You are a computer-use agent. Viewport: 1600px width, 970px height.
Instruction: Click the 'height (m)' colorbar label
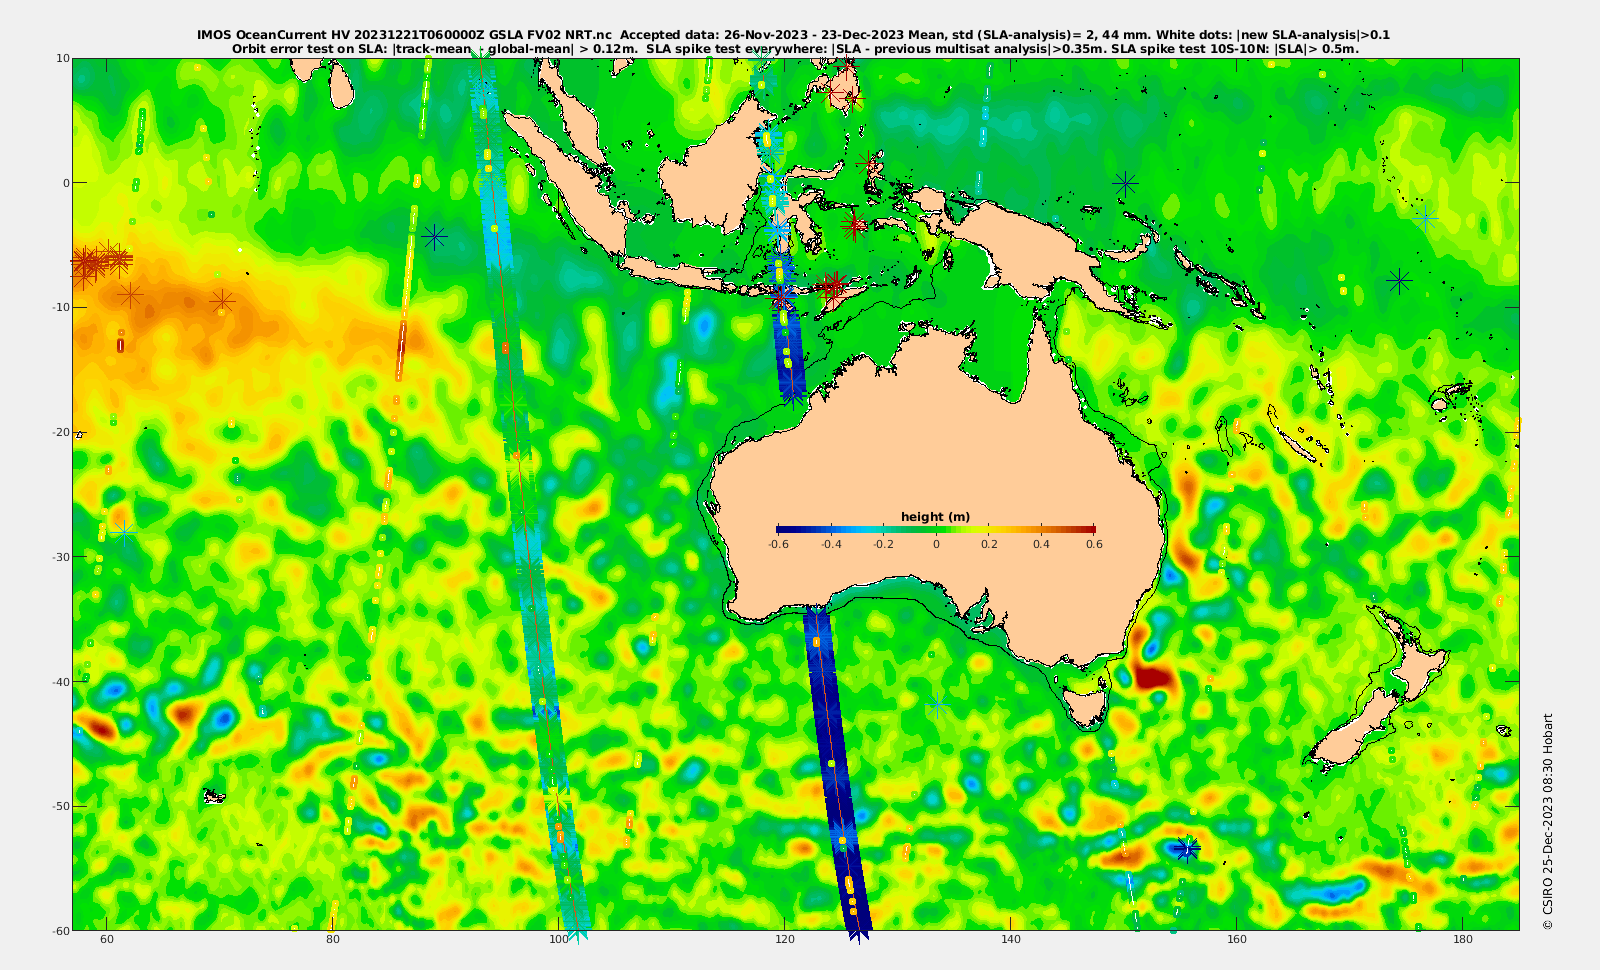pos(935,517)
